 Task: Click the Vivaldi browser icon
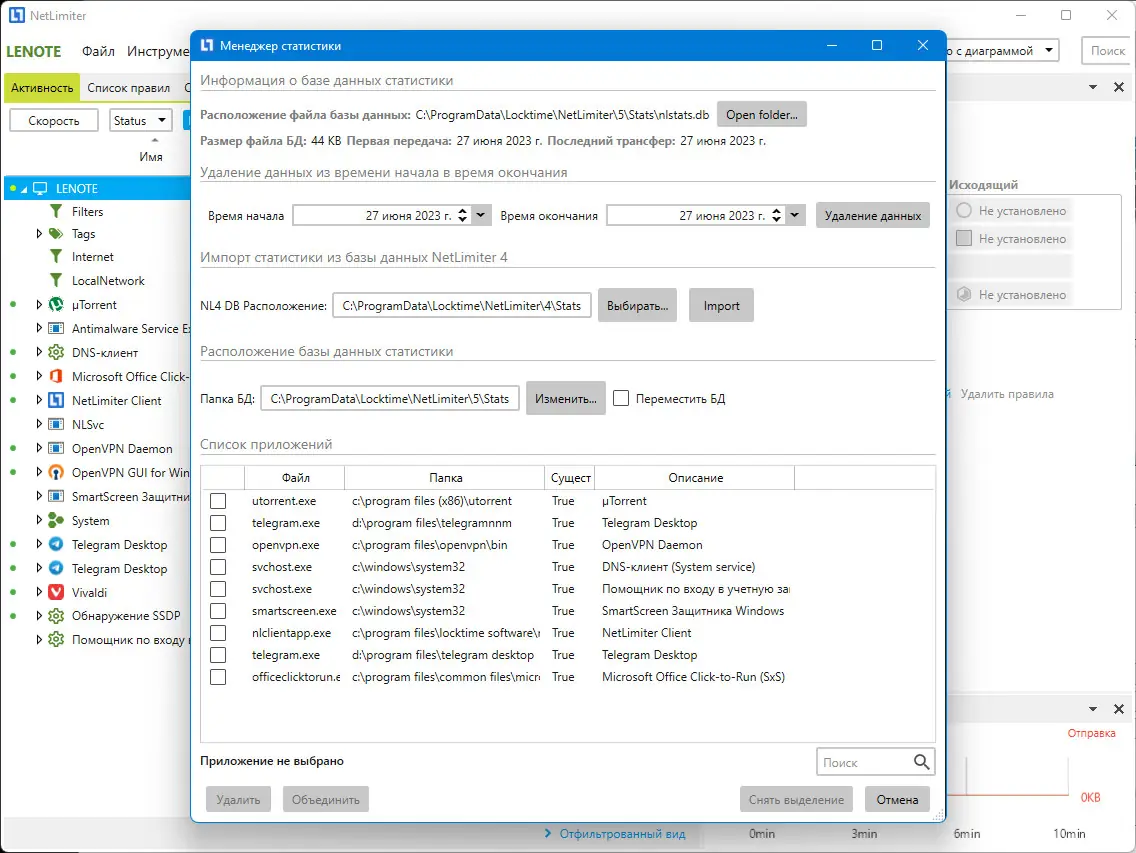pos(56,592)
